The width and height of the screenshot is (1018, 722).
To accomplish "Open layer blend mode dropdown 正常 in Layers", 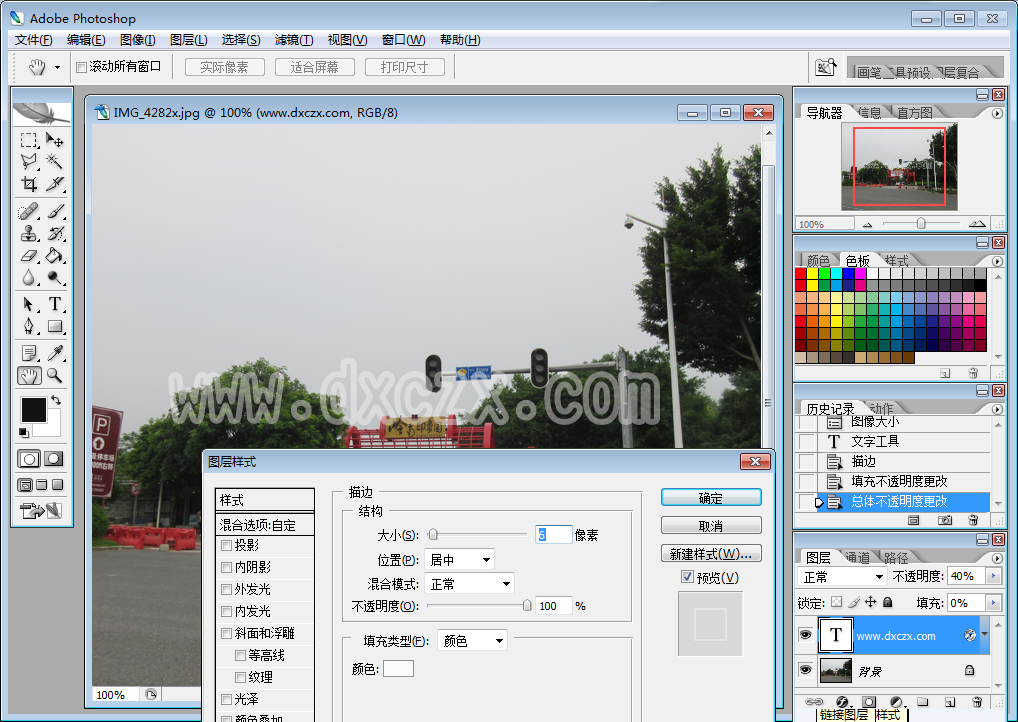I will [x=843, y=577].
